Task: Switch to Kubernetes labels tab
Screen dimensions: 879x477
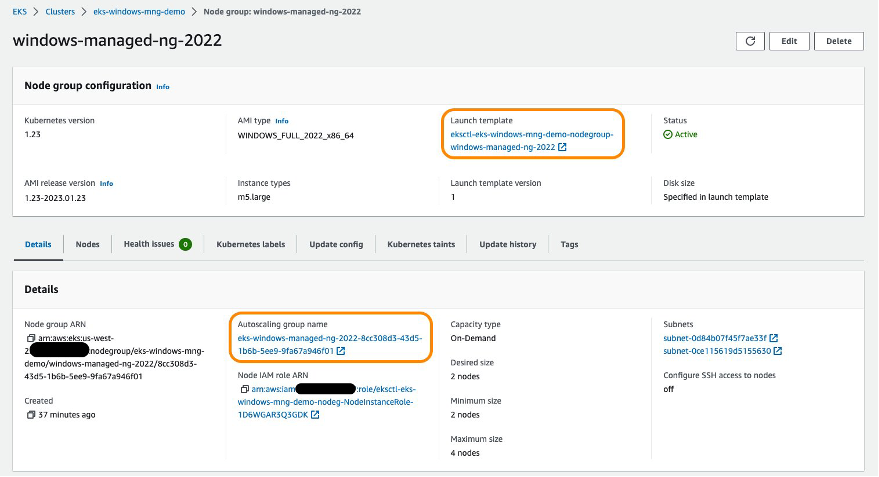Action: [251, 245]
